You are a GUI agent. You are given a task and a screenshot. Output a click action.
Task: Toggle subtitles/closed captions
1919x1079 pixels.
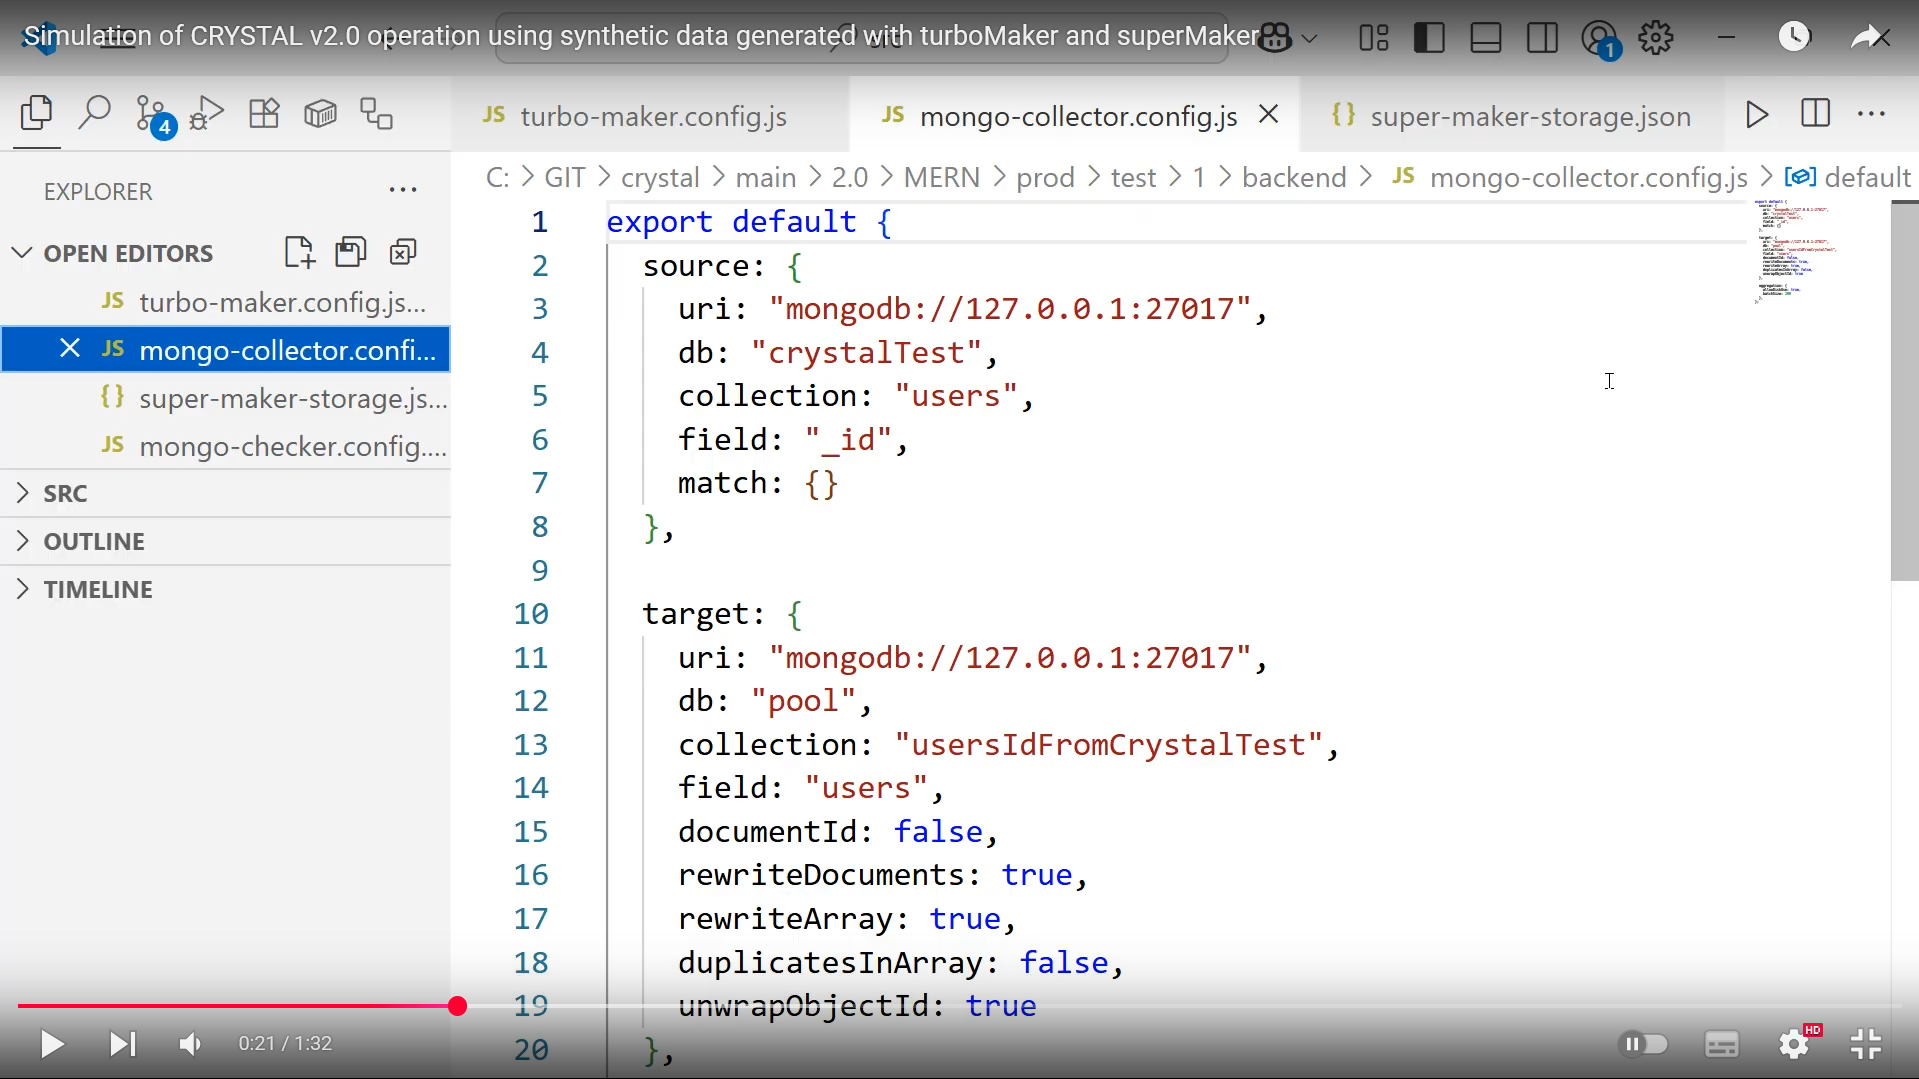(x=1721, y=1044)
